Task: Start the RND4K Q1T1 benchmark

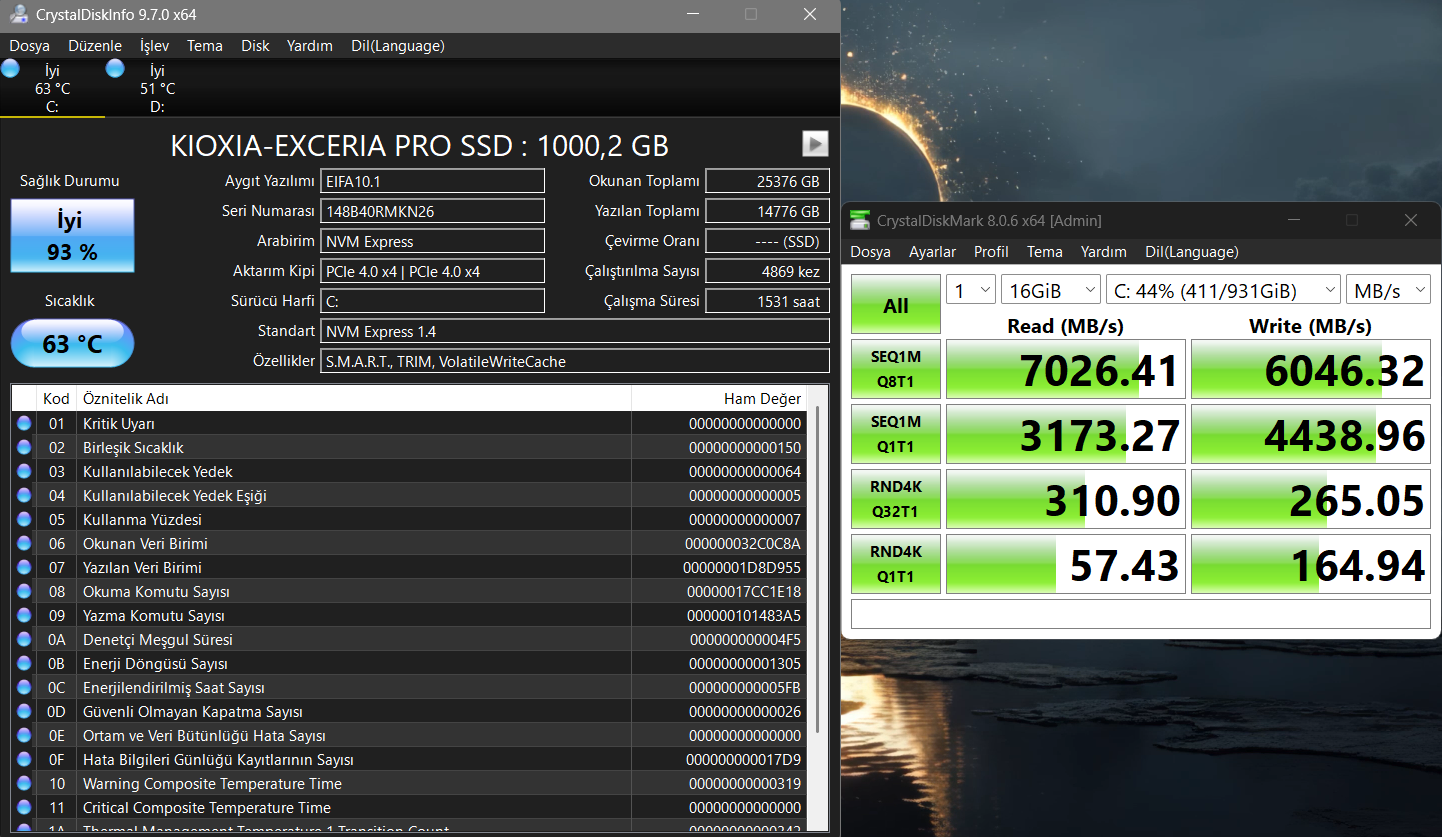Action: click(x=896, y=564)
